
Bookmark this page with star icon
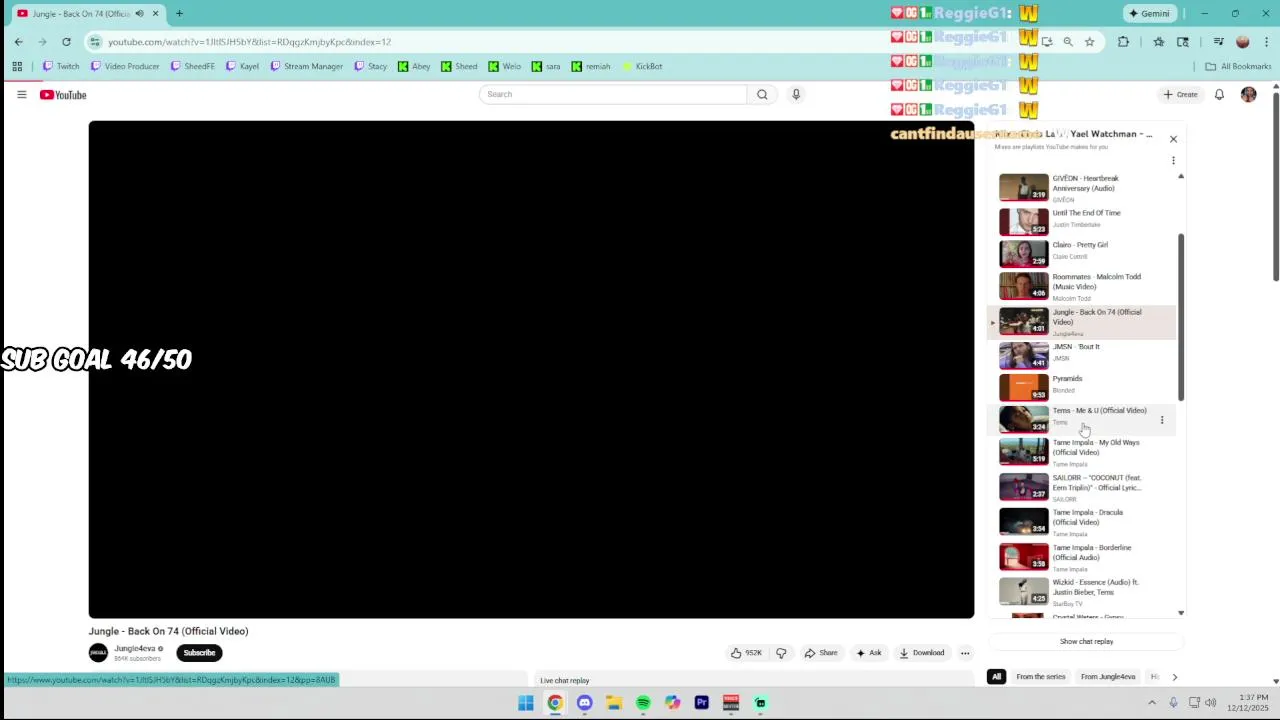(1089, 42)
